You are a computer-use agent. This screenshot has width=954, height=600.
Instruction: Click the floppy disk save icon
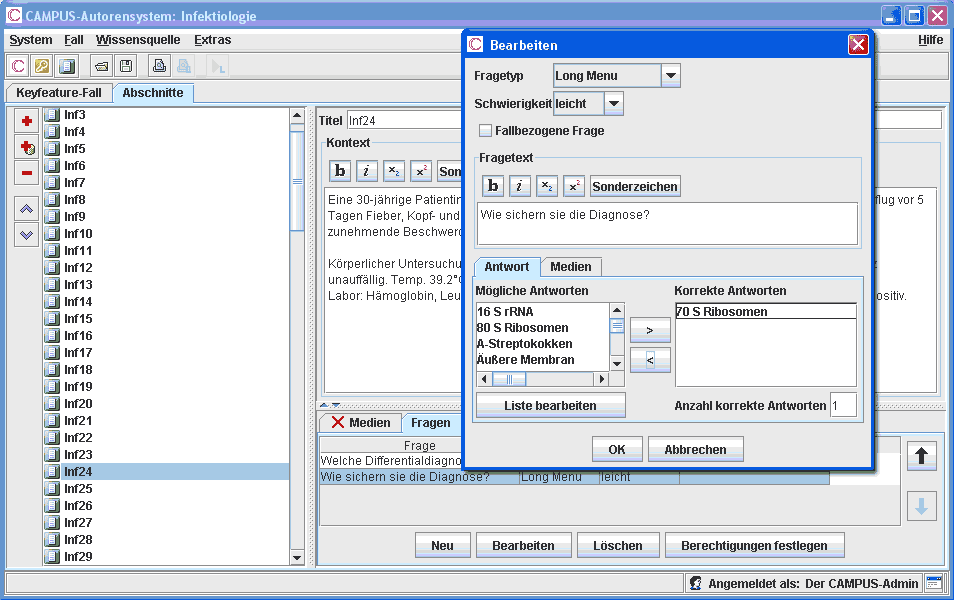pyautogui.click(x=126, y=67)
